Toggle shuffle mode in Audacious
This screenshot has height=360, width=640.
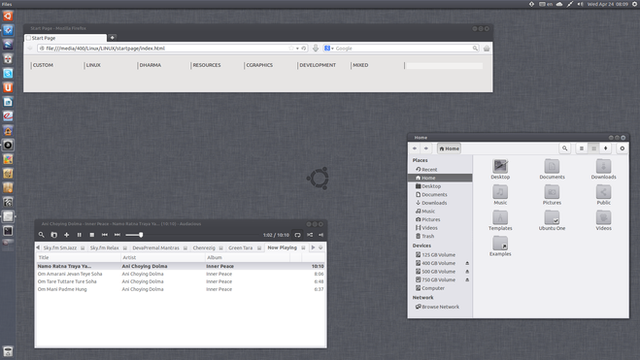click(310, 235)
